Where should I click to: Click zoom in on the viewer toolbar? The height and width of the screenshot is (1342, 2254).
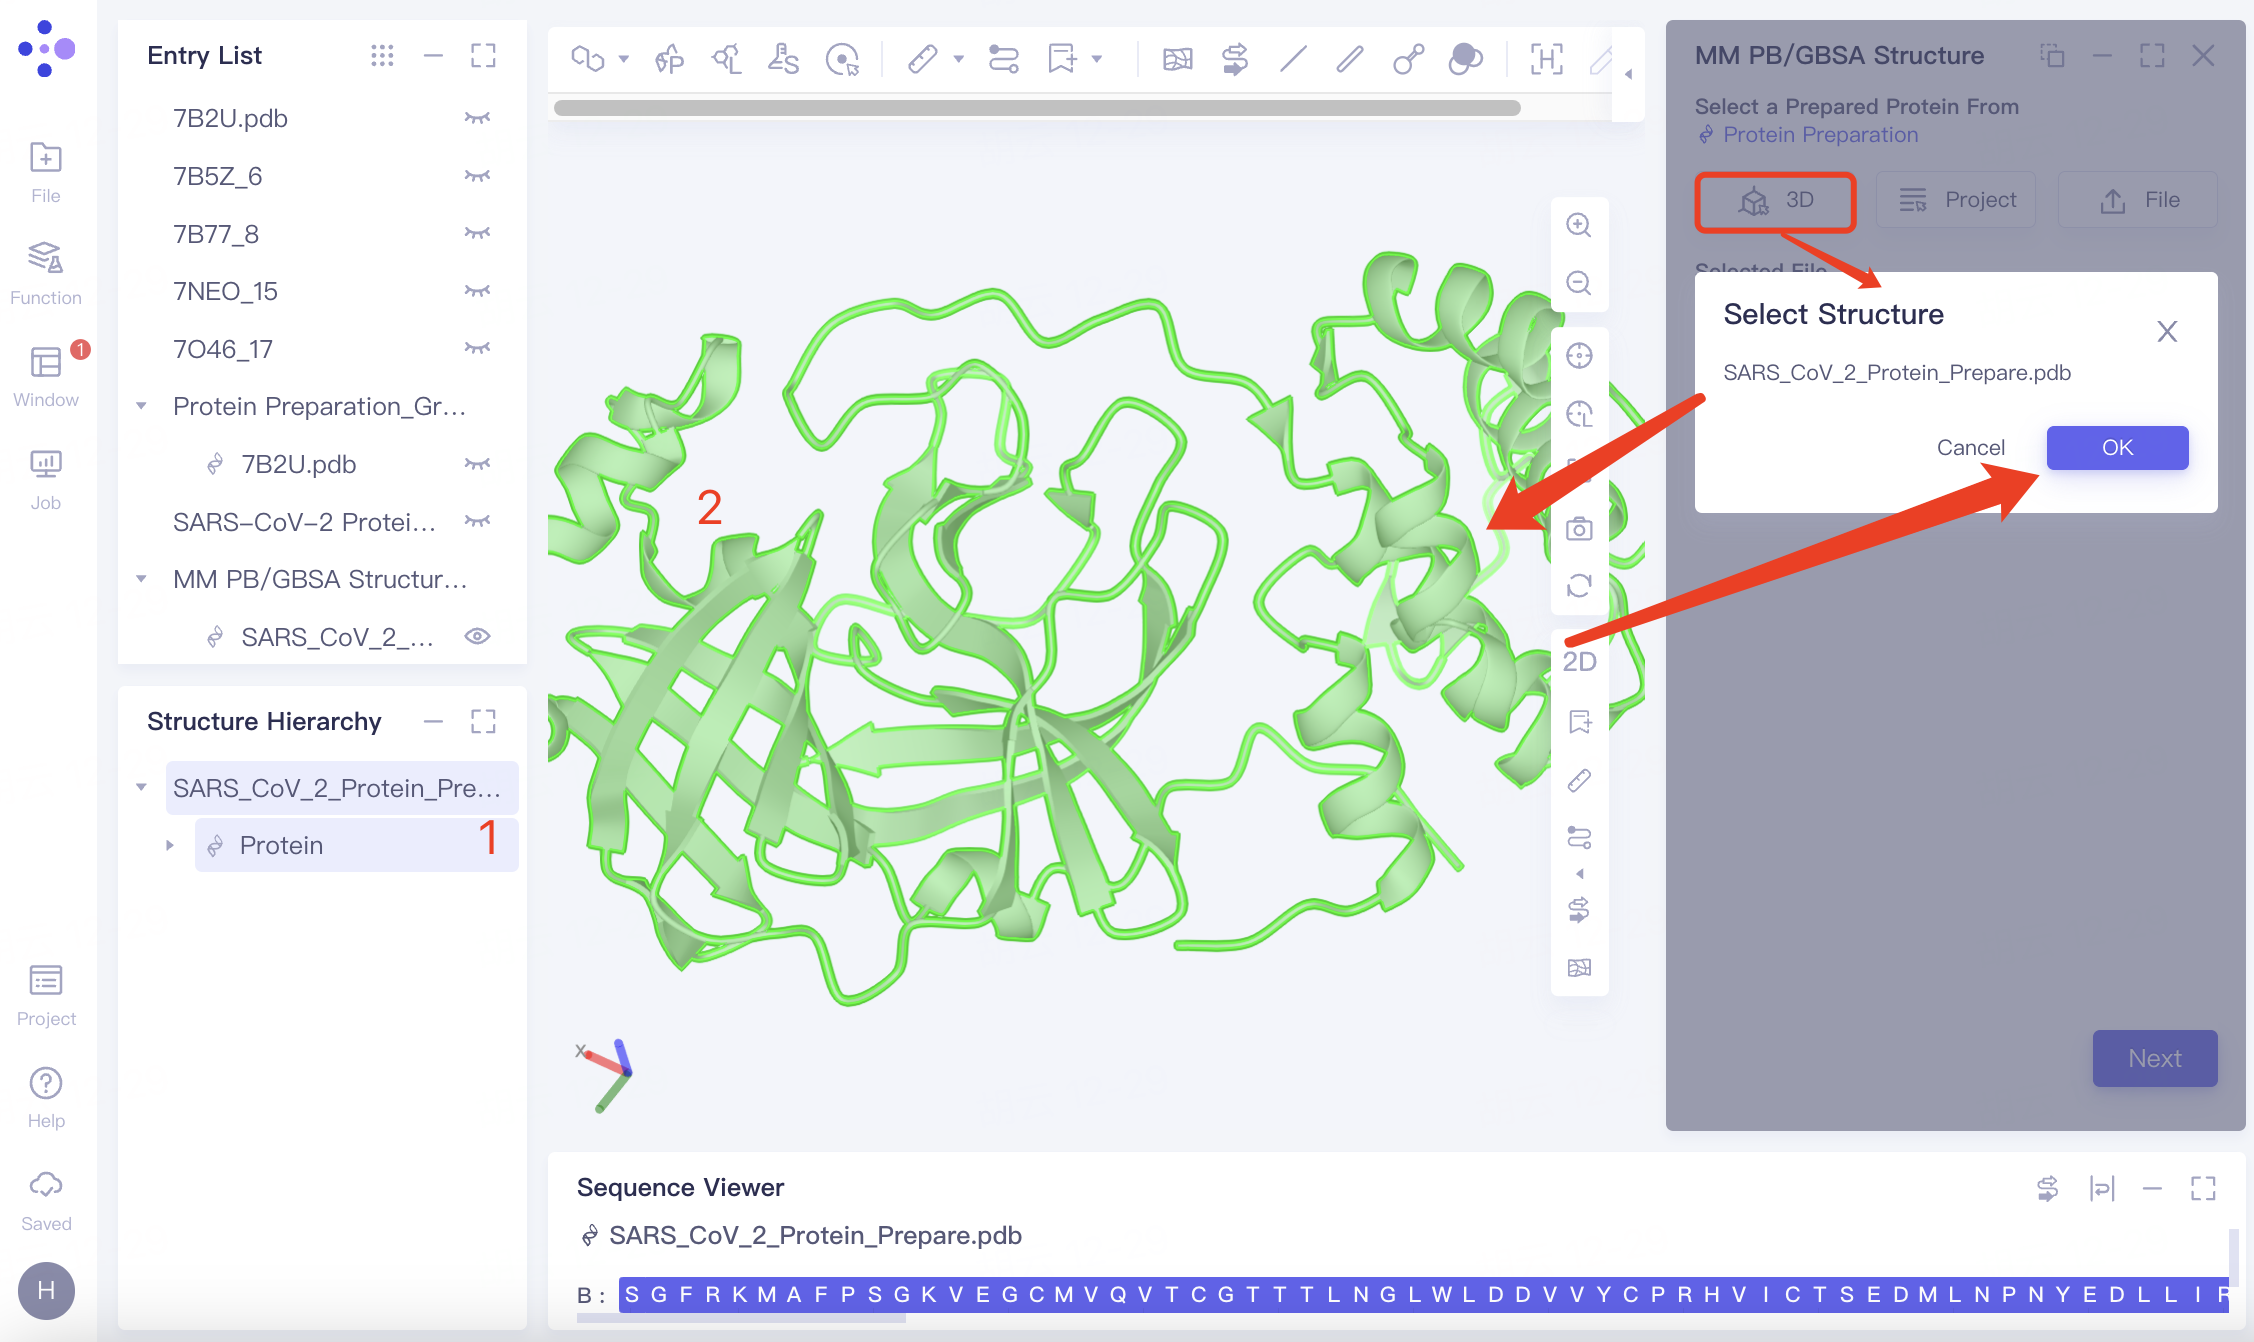pyautogui.click(x=1580, y=226)
